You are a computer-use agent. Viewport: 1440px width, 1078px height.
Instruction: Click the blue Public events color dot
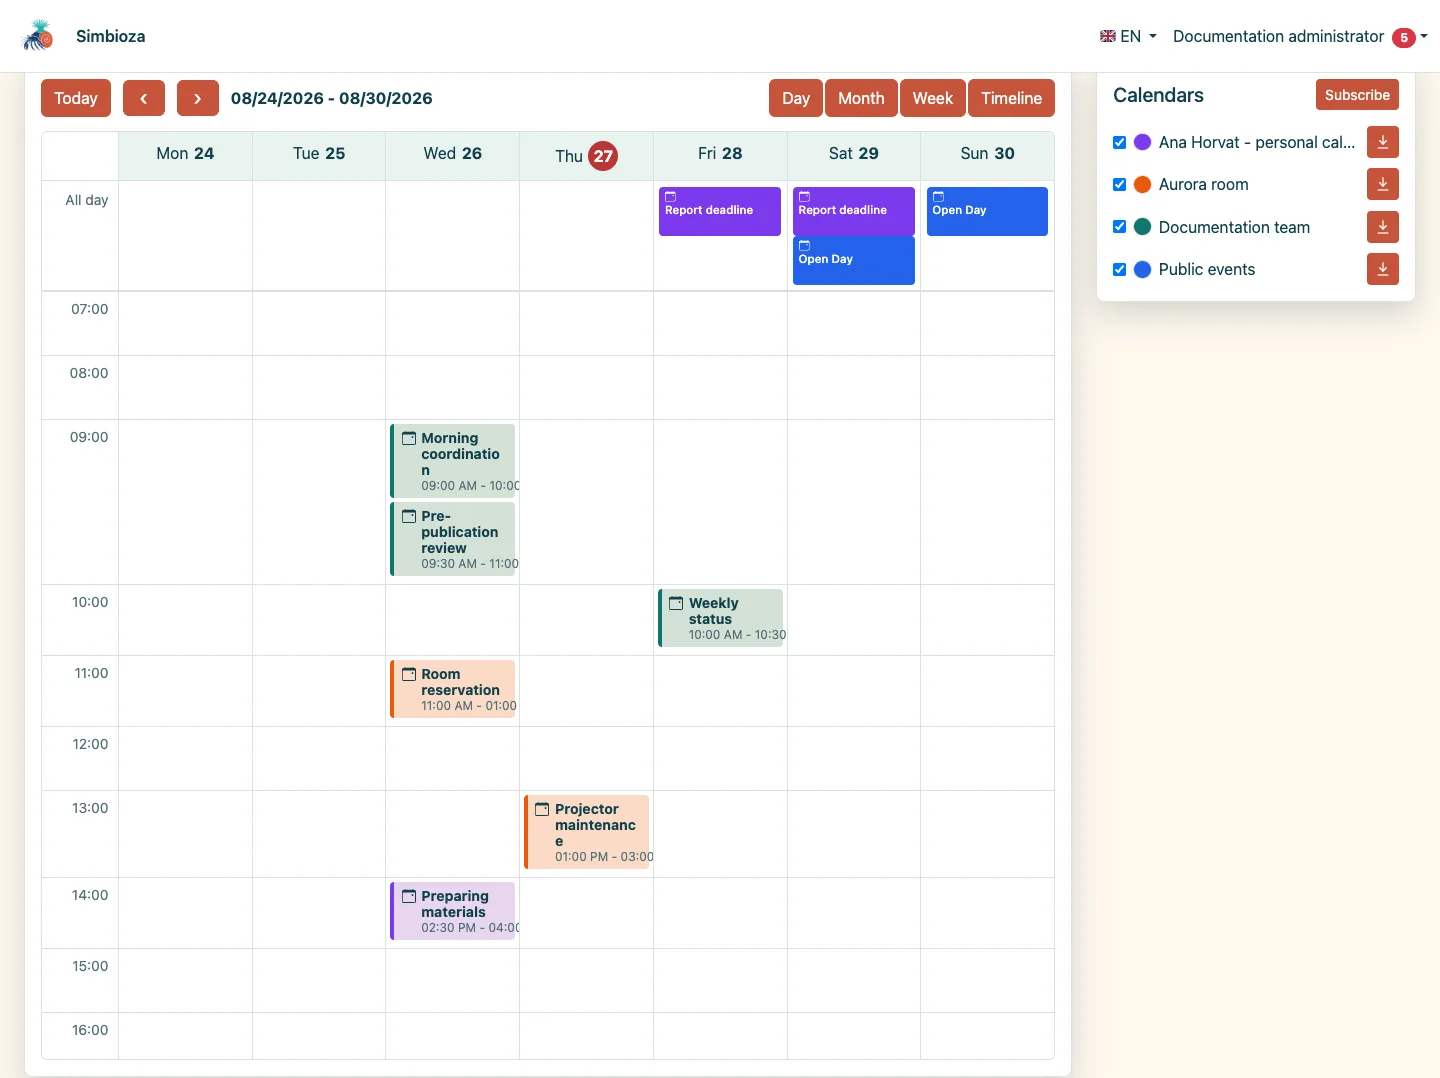point(1143,269)
